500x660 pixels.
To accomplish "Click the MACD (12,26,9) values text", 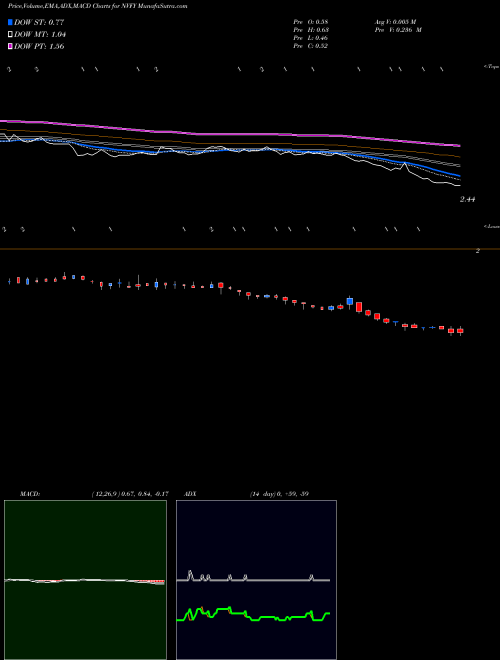I will tap(130, 494).
